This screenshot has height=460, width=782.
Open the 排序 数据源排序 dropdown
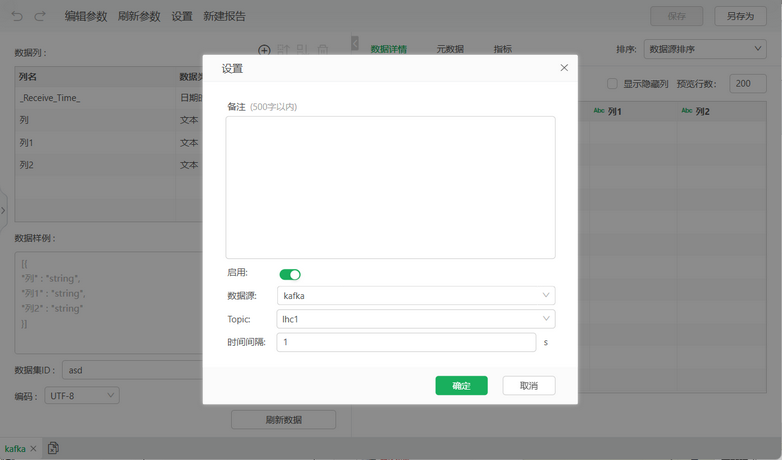pos(705,49)
